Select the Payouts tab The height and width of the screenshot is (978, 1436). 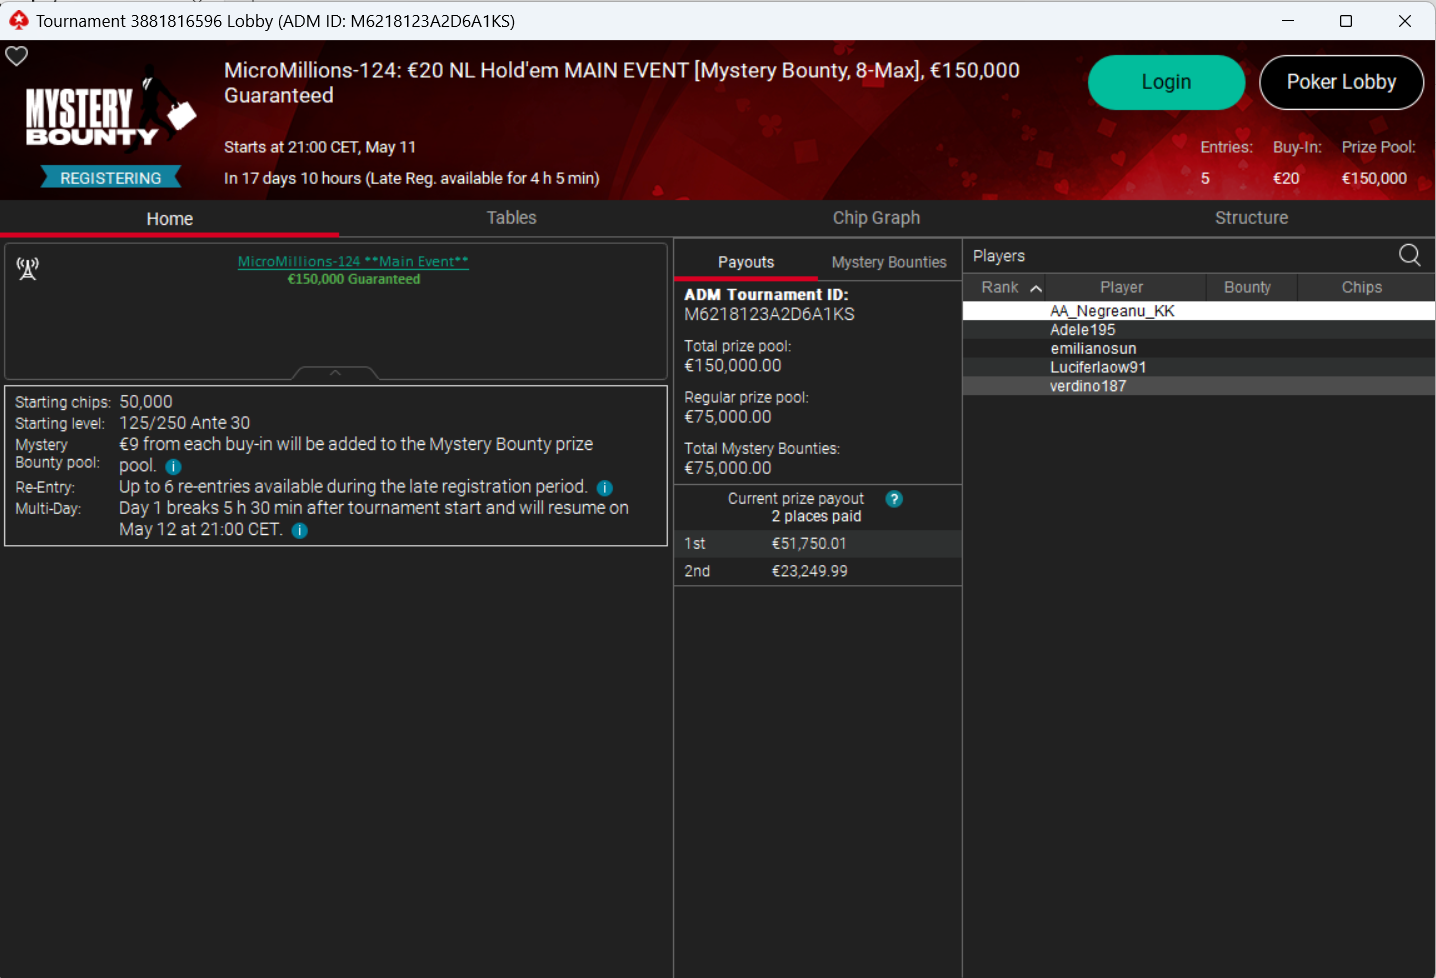click(746, 262)
